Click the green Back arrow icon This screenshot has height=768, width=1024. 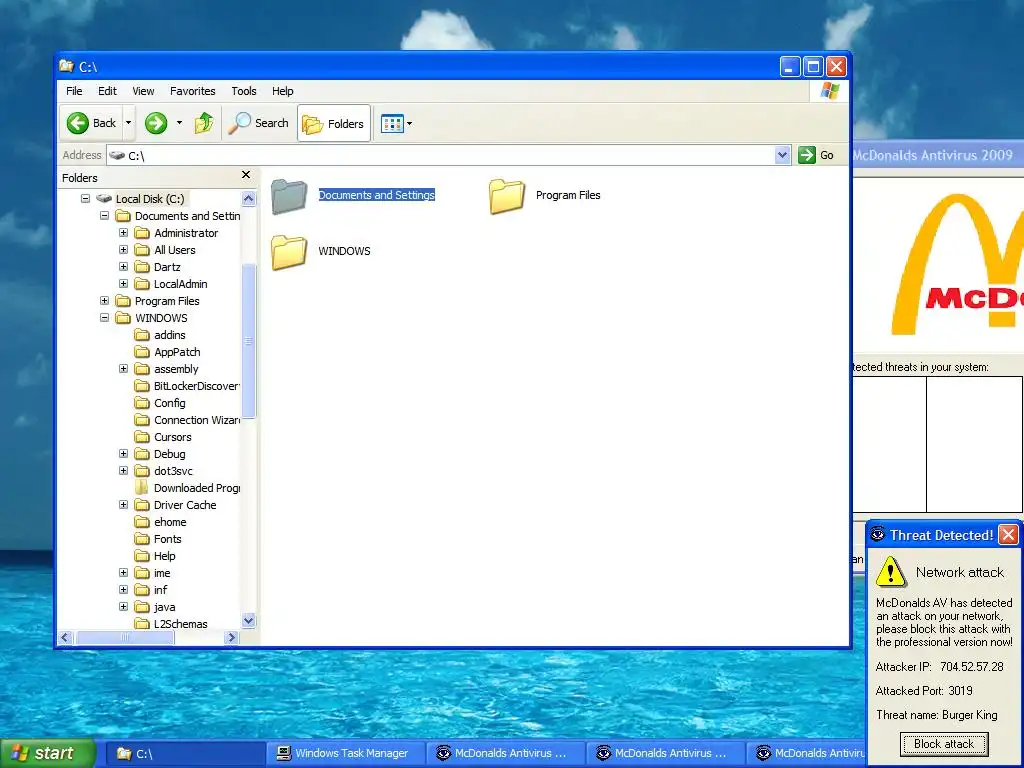click(78, 123)
